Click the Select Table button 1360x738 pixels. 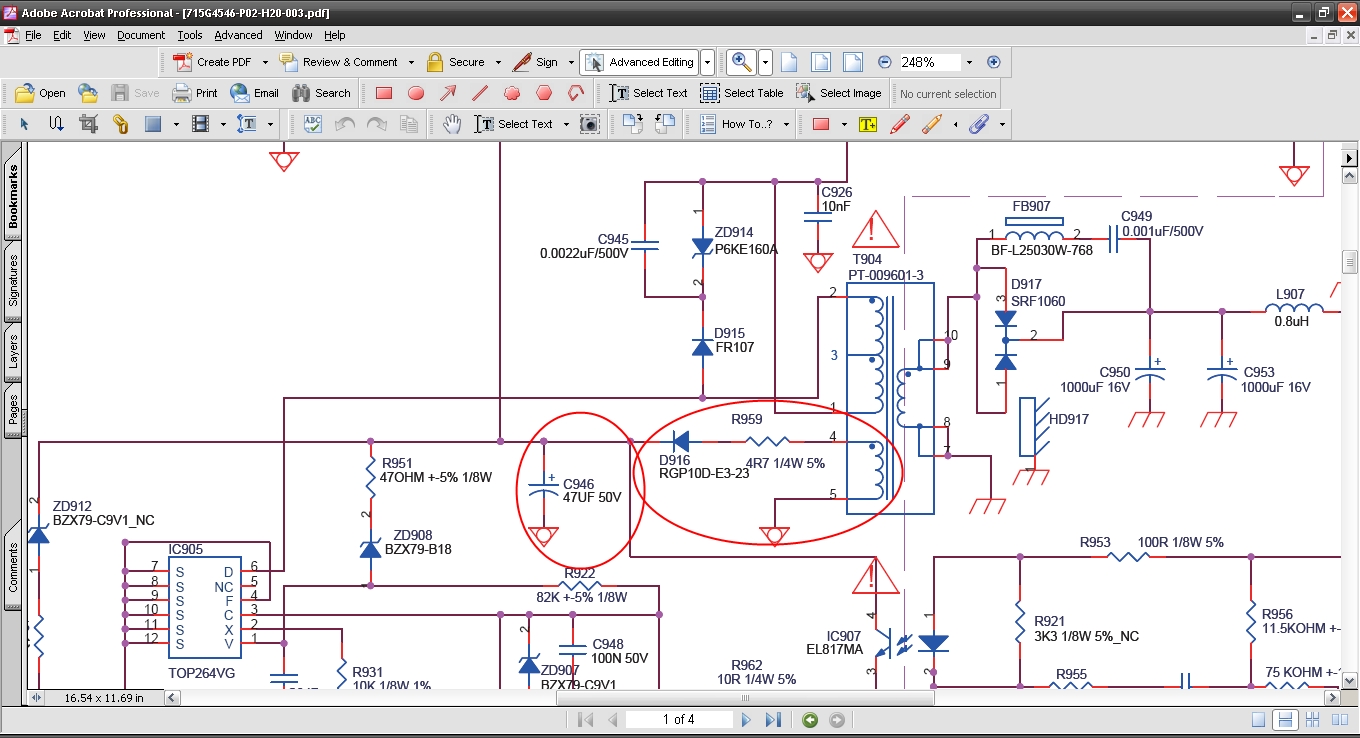tap(741, 93)
